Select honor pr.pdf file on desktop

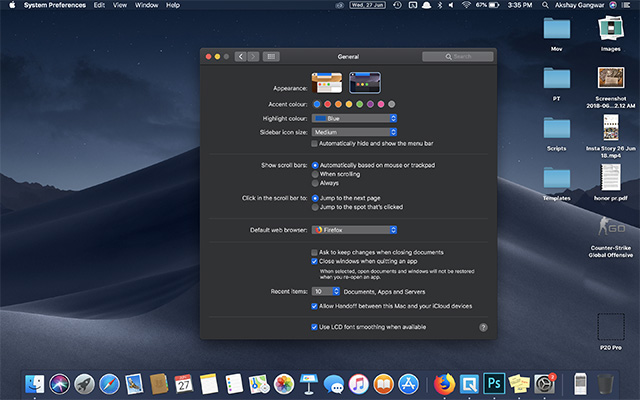tap(611, 182)
